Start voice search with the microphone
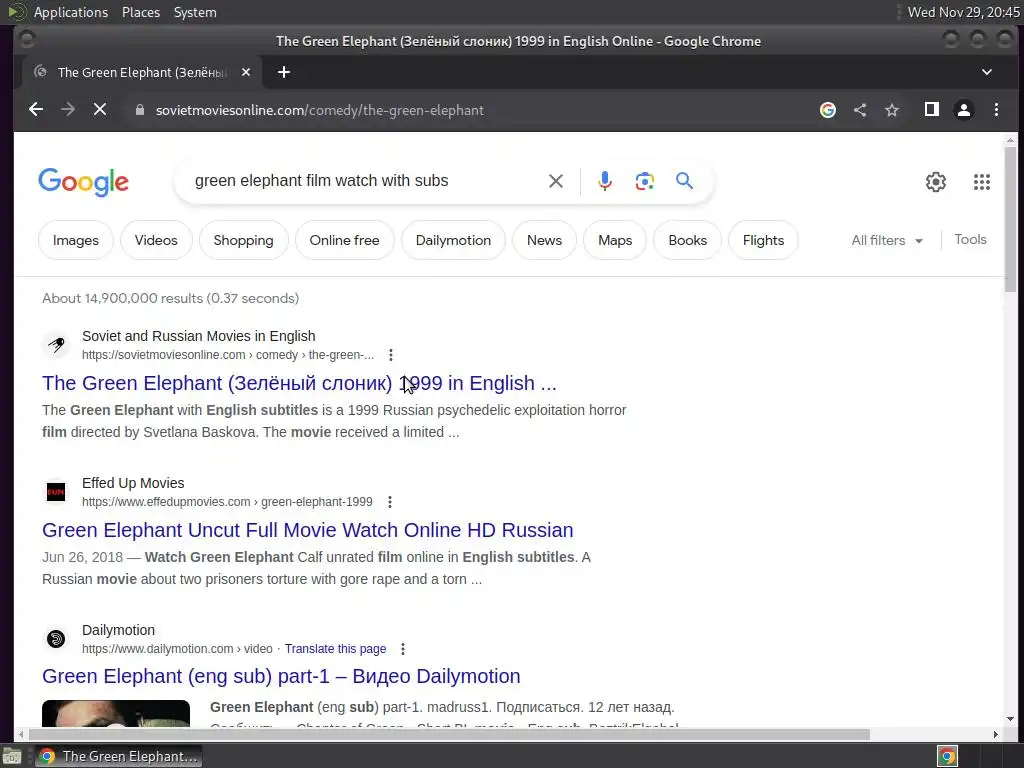The image size is (1024, 768). 605,181
